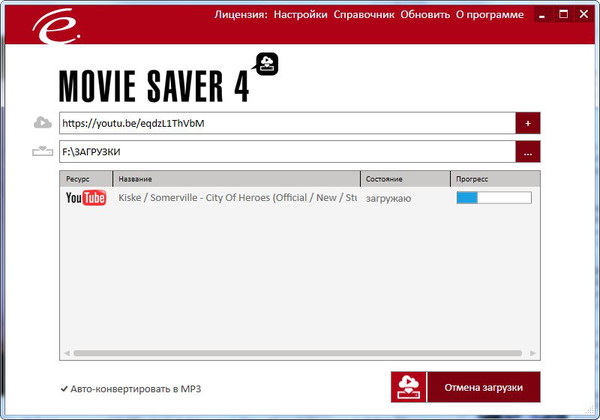
Task: Select the Kiske / Somerville - City Of Heroes title
Action: (237, 198)
